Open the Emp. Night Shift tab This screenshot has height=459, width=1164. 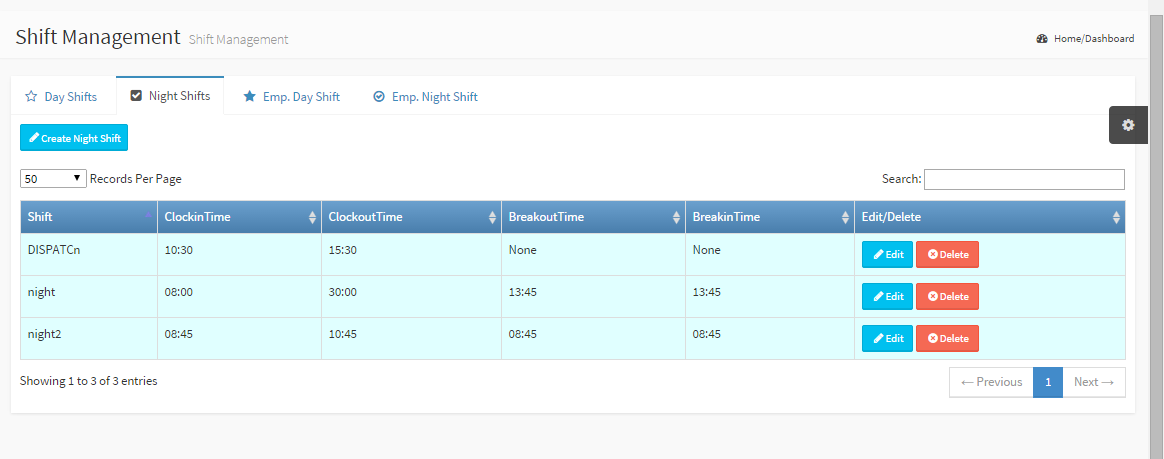425,97
